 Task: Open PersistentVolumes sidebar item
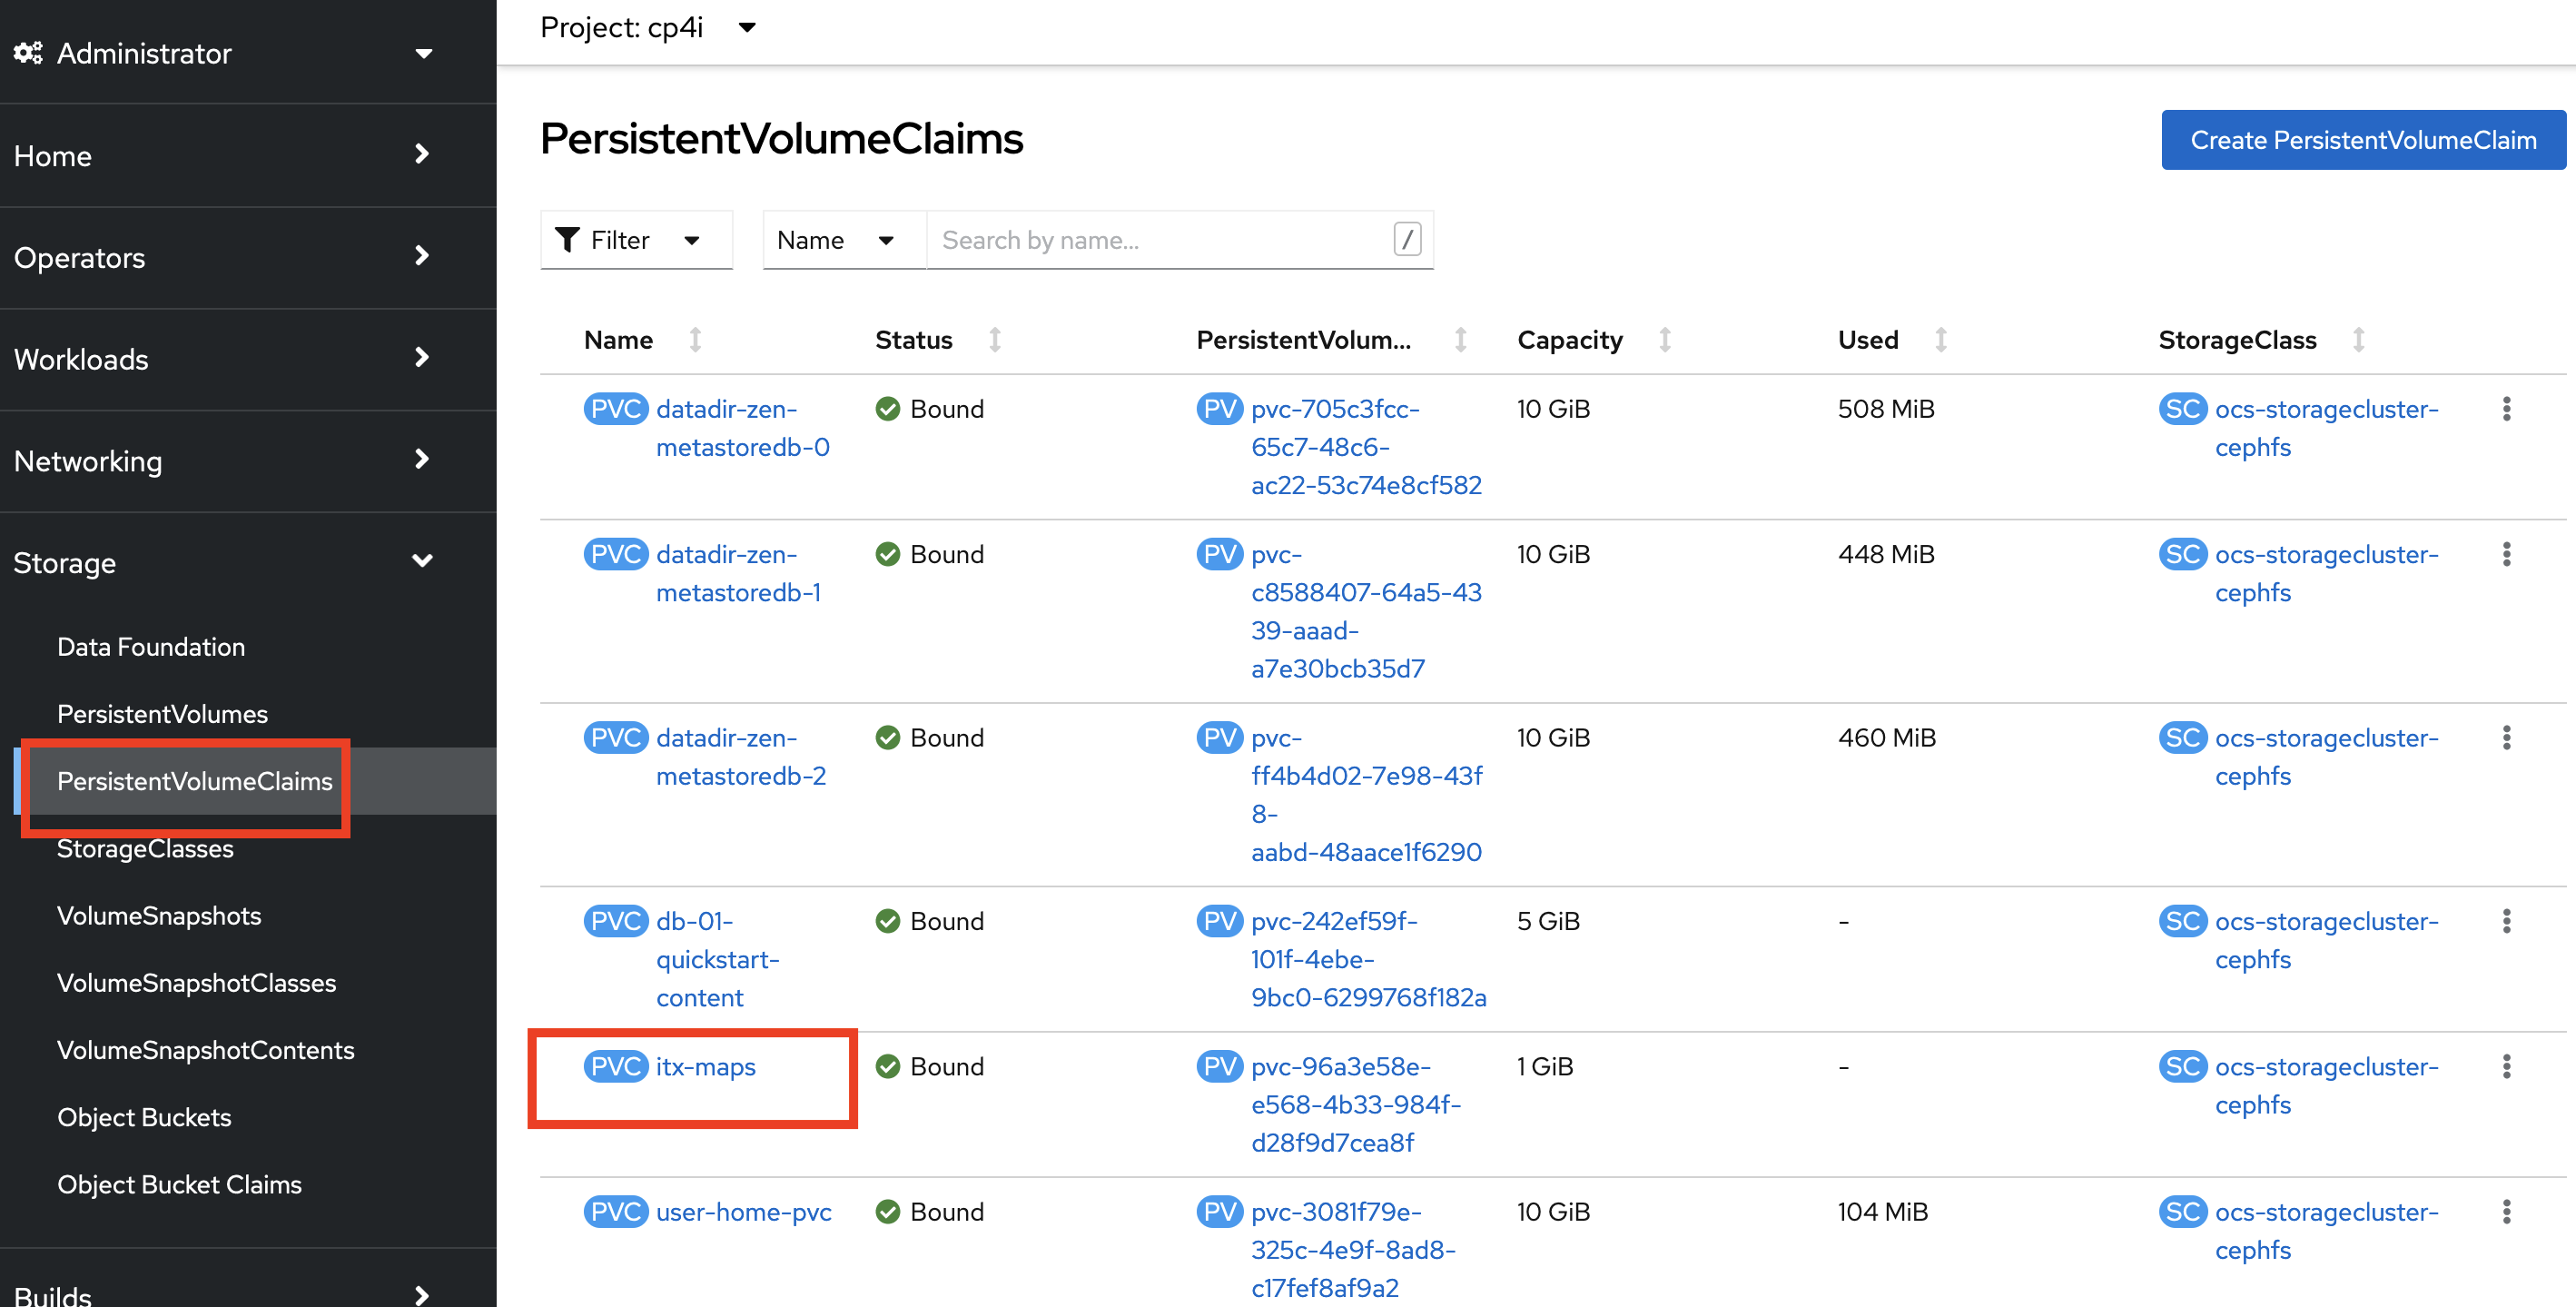pos(162,714)
